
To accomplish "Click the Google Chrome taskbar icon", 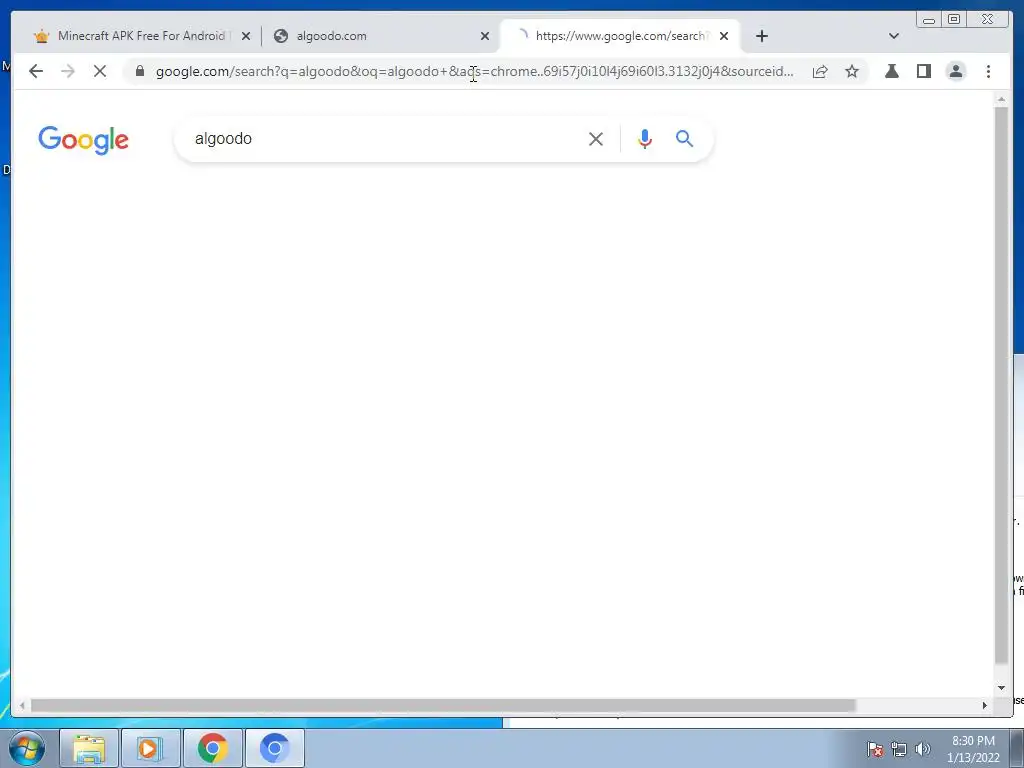I will tap(213, 748).
